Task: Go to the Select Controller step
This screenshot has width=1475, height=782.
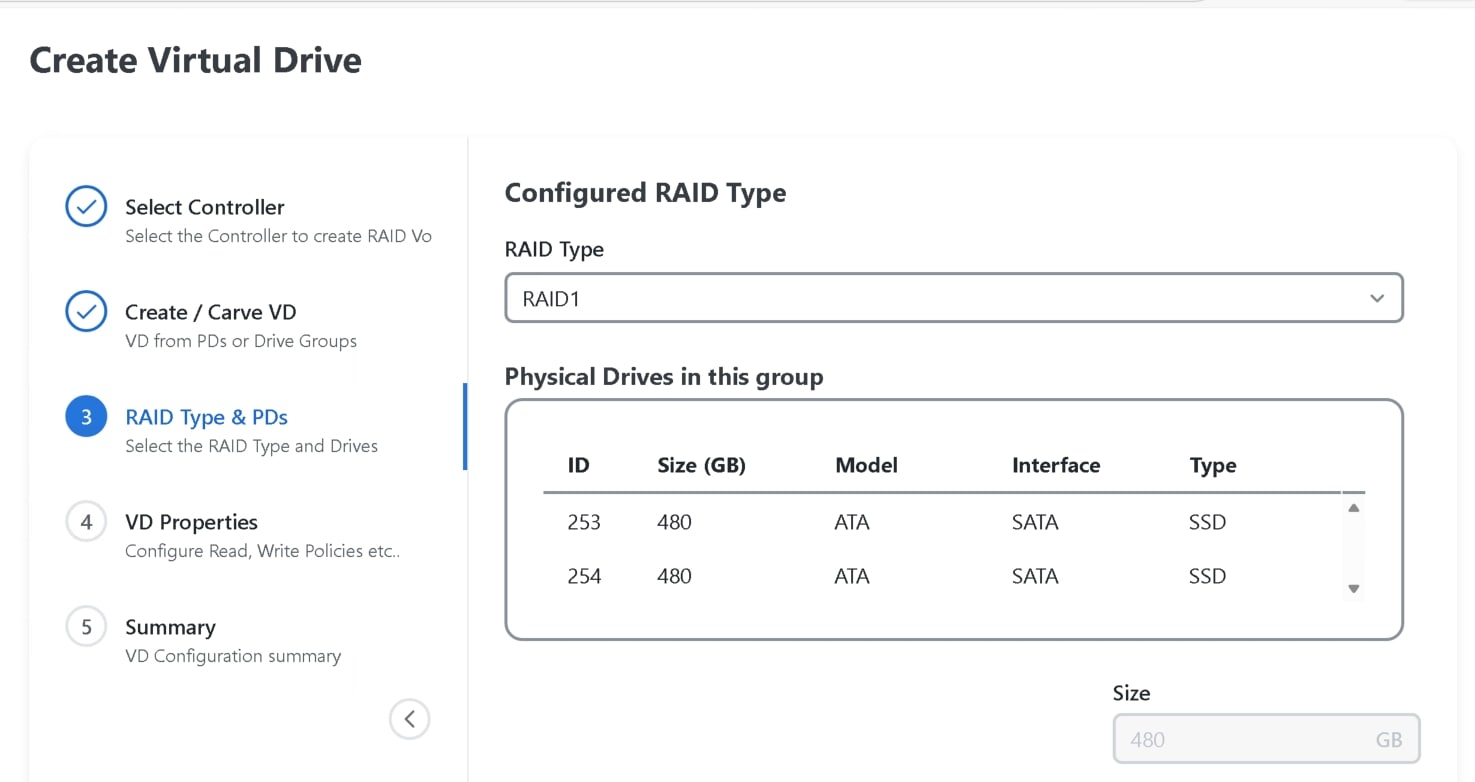Action: click(x=204, y=207)
